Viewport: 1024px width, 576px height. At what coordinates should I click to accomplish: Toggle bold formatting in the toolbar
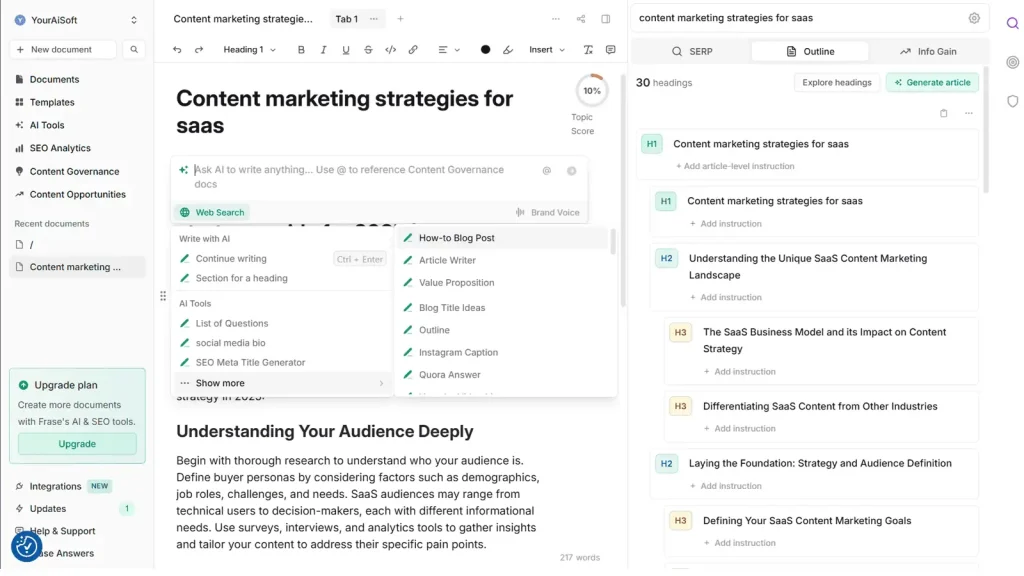coord(301,50)
